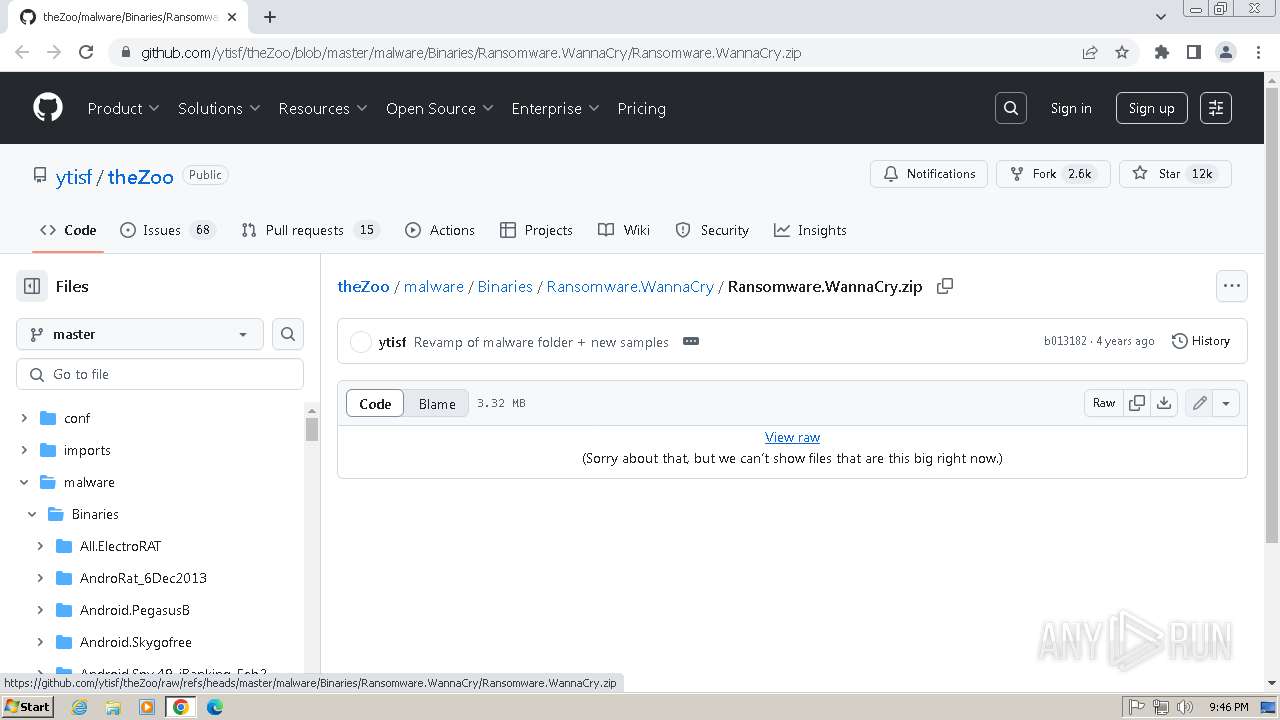
Task: Open Windows Explorer folder taskbar icon
Action: point(113,707)
